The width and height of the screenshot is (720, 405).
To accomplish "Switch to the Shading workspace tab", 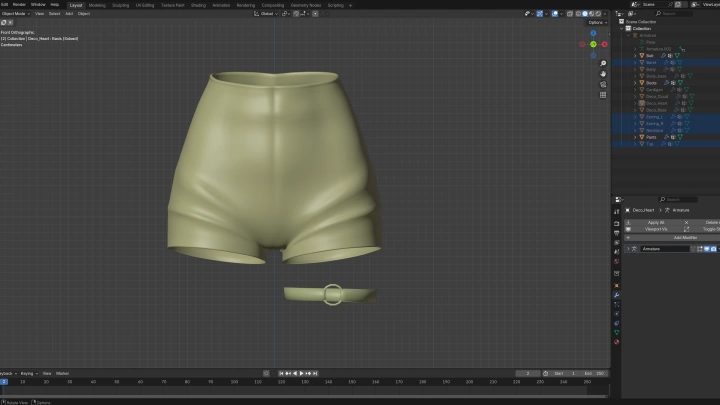I will (x=198, y=6).
